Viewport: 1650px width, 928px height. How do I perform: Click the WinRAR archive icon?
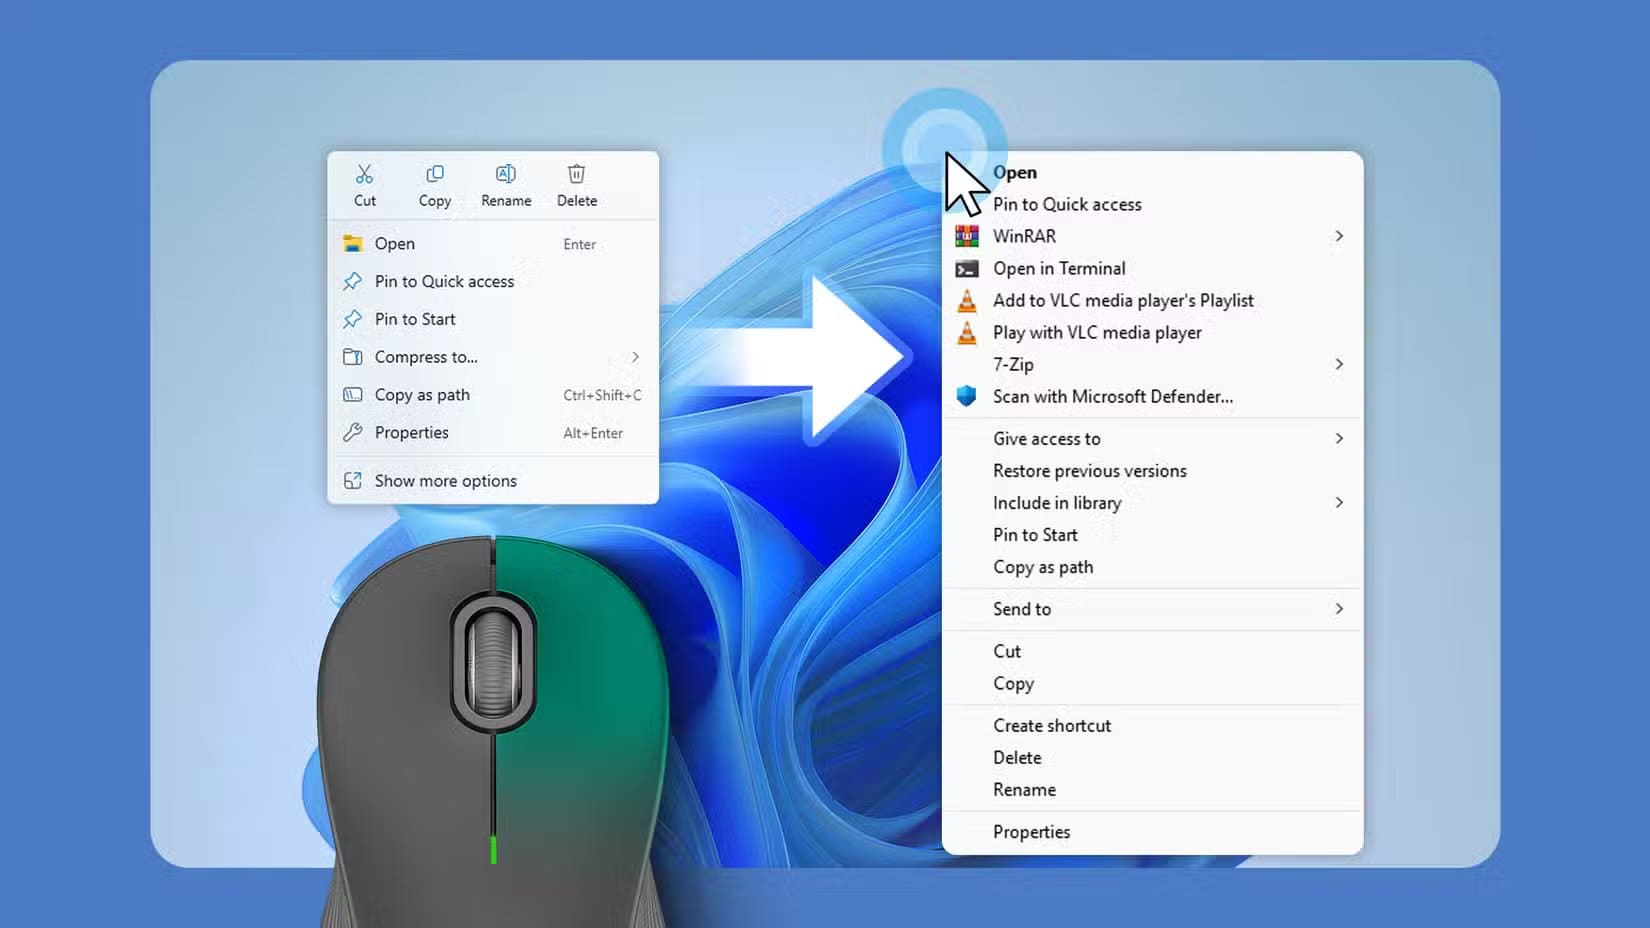click(x=967, y=236)
